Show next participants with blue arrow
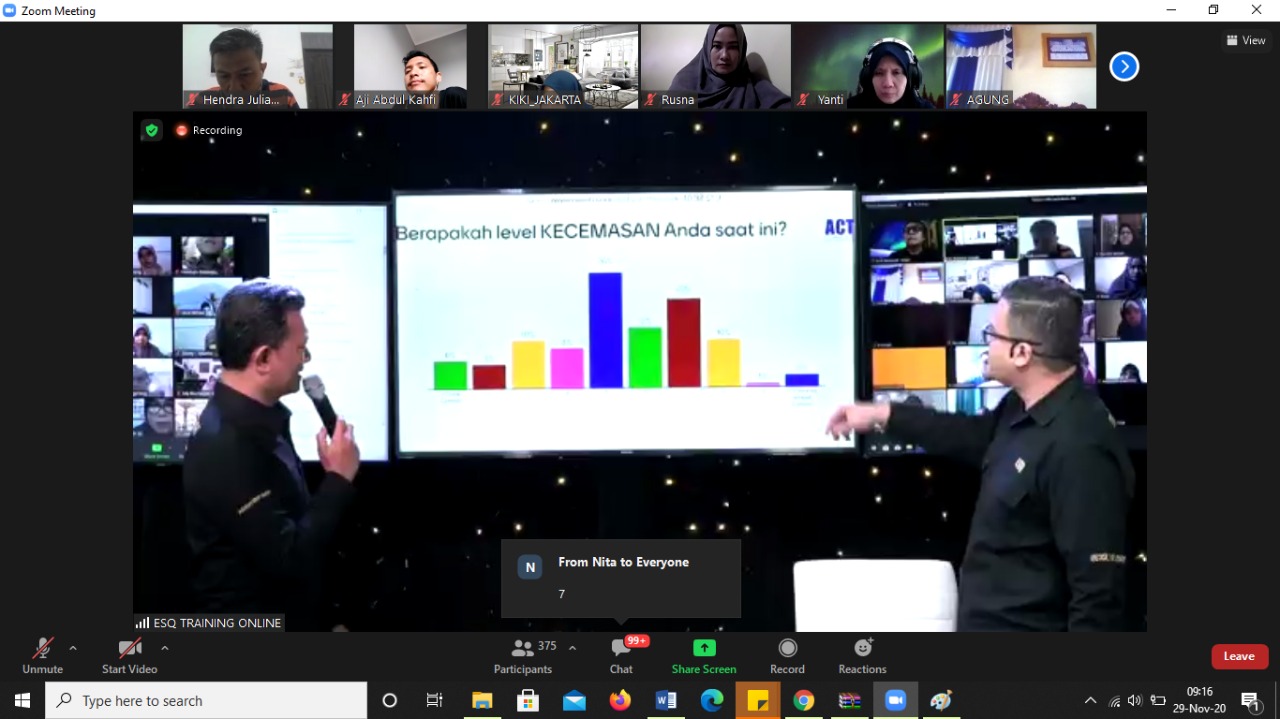The width and height of the screenshot is (1280, 719). [x=1124, y=67]
